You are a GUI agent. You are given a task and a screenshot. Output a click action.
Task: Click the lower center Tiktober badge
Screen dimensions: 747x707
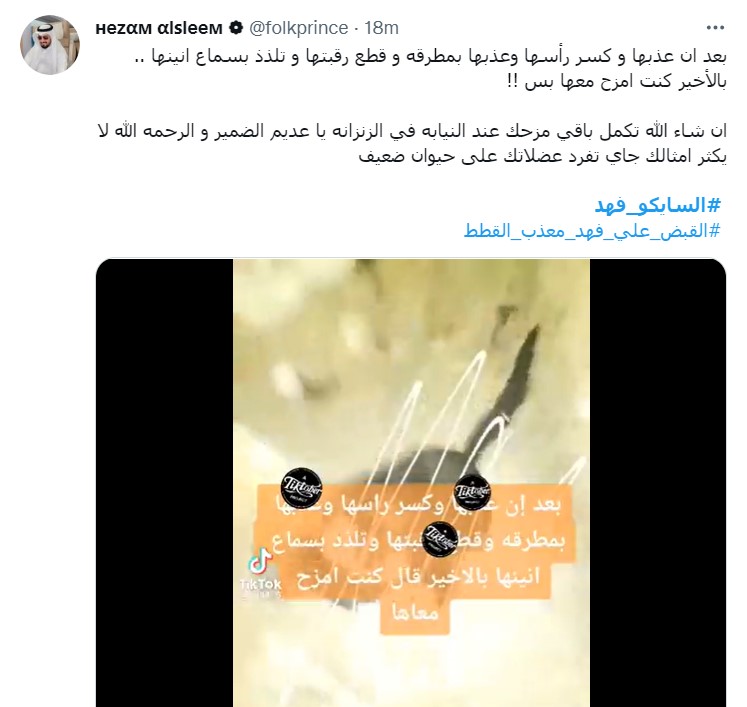pyautogui.click(x=440, y=539)
